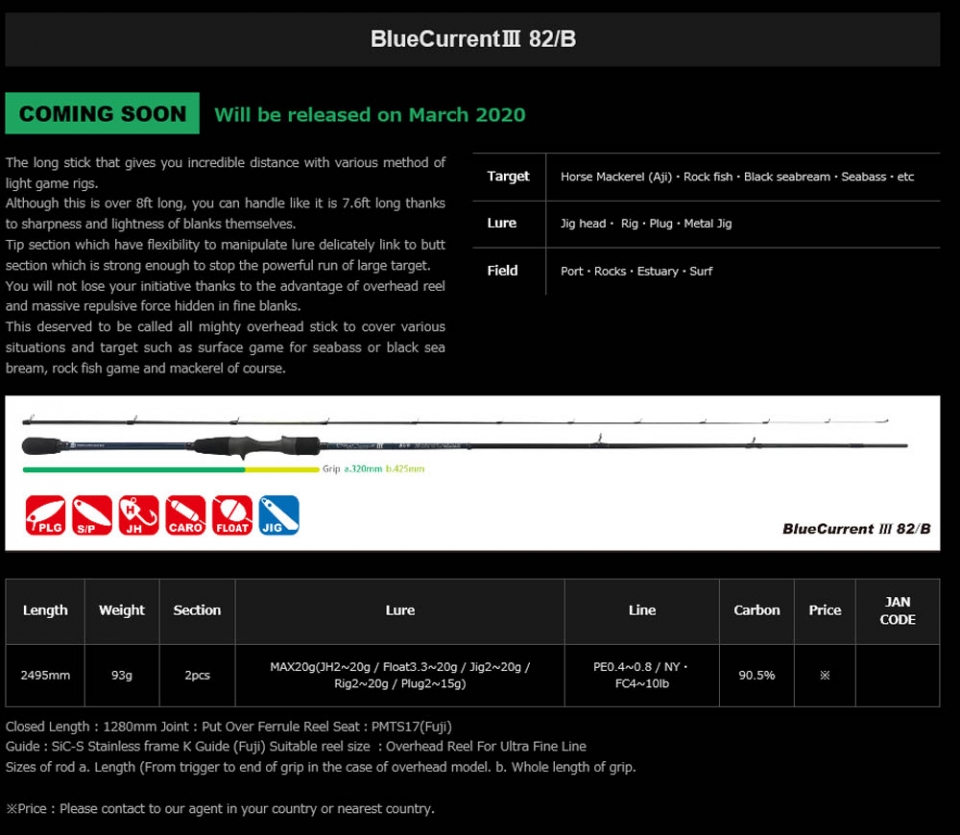This screenshot has height=835, width=960.
Task: Click the 2pcs section value
Action: [197, 675]
